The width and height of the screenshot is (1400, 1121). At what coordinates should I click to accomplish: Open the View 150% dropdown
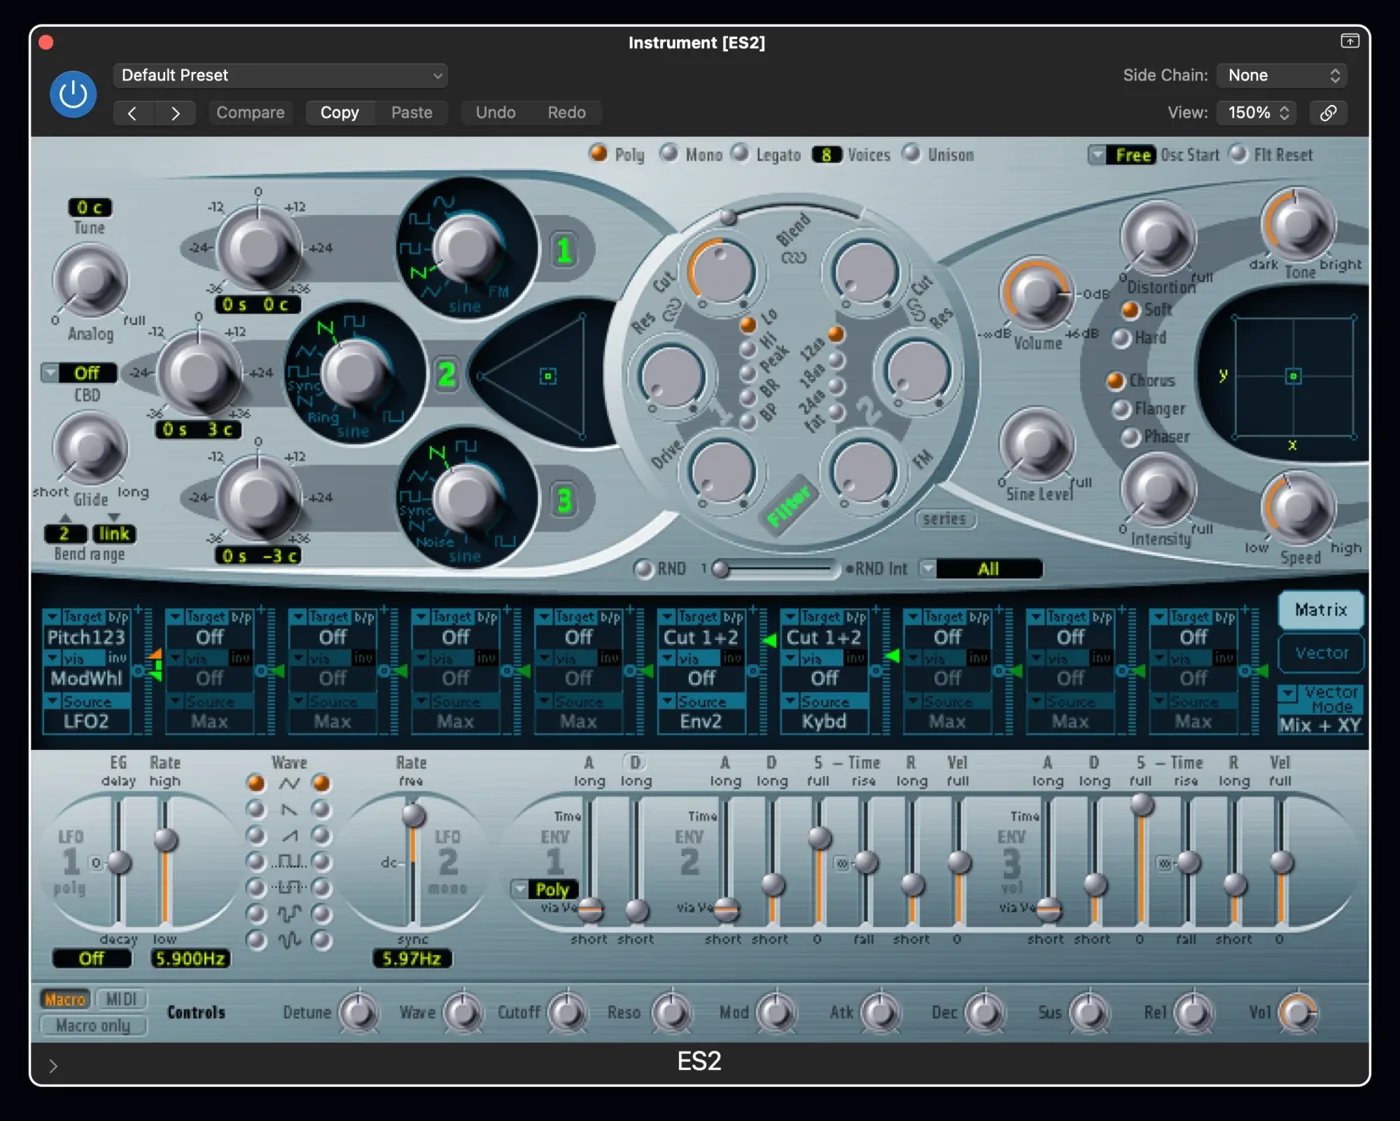(x=1259, y=113)
